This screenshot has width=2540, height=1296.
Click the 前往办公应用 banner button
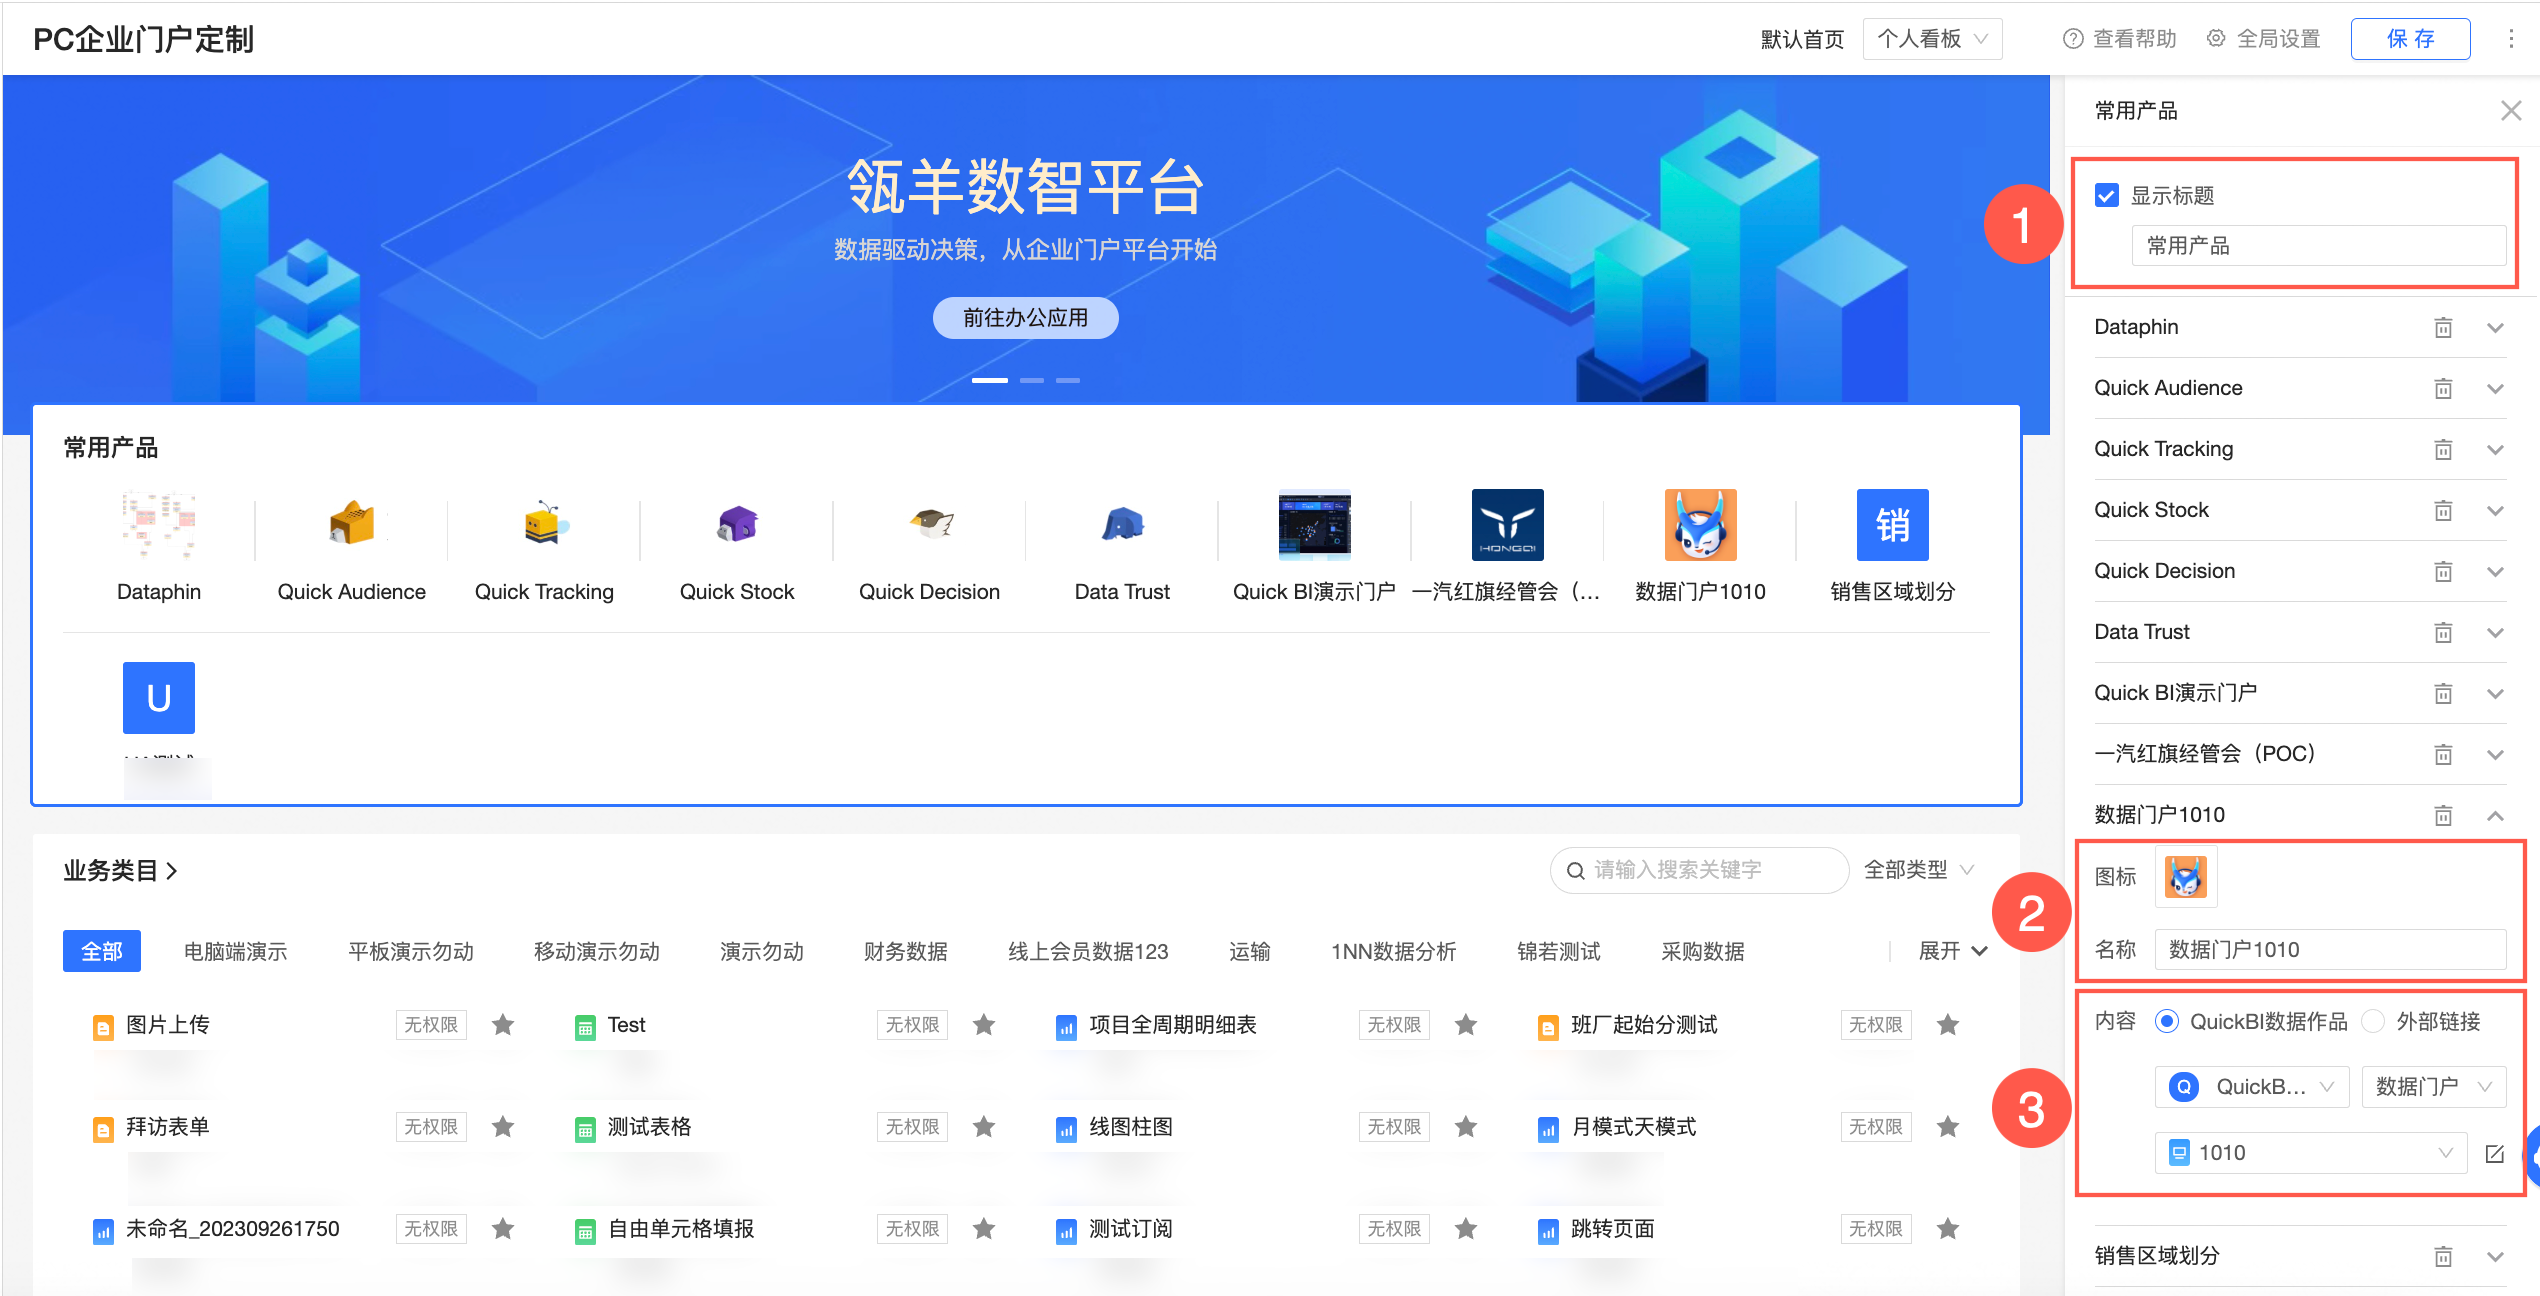pyautogui.click(x=1025, y=318)
